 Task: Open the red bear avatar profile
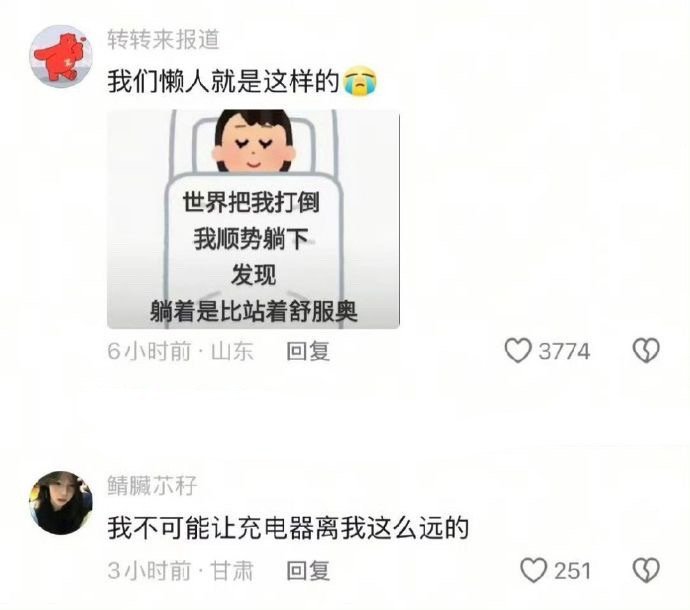(x=61, y=56)
